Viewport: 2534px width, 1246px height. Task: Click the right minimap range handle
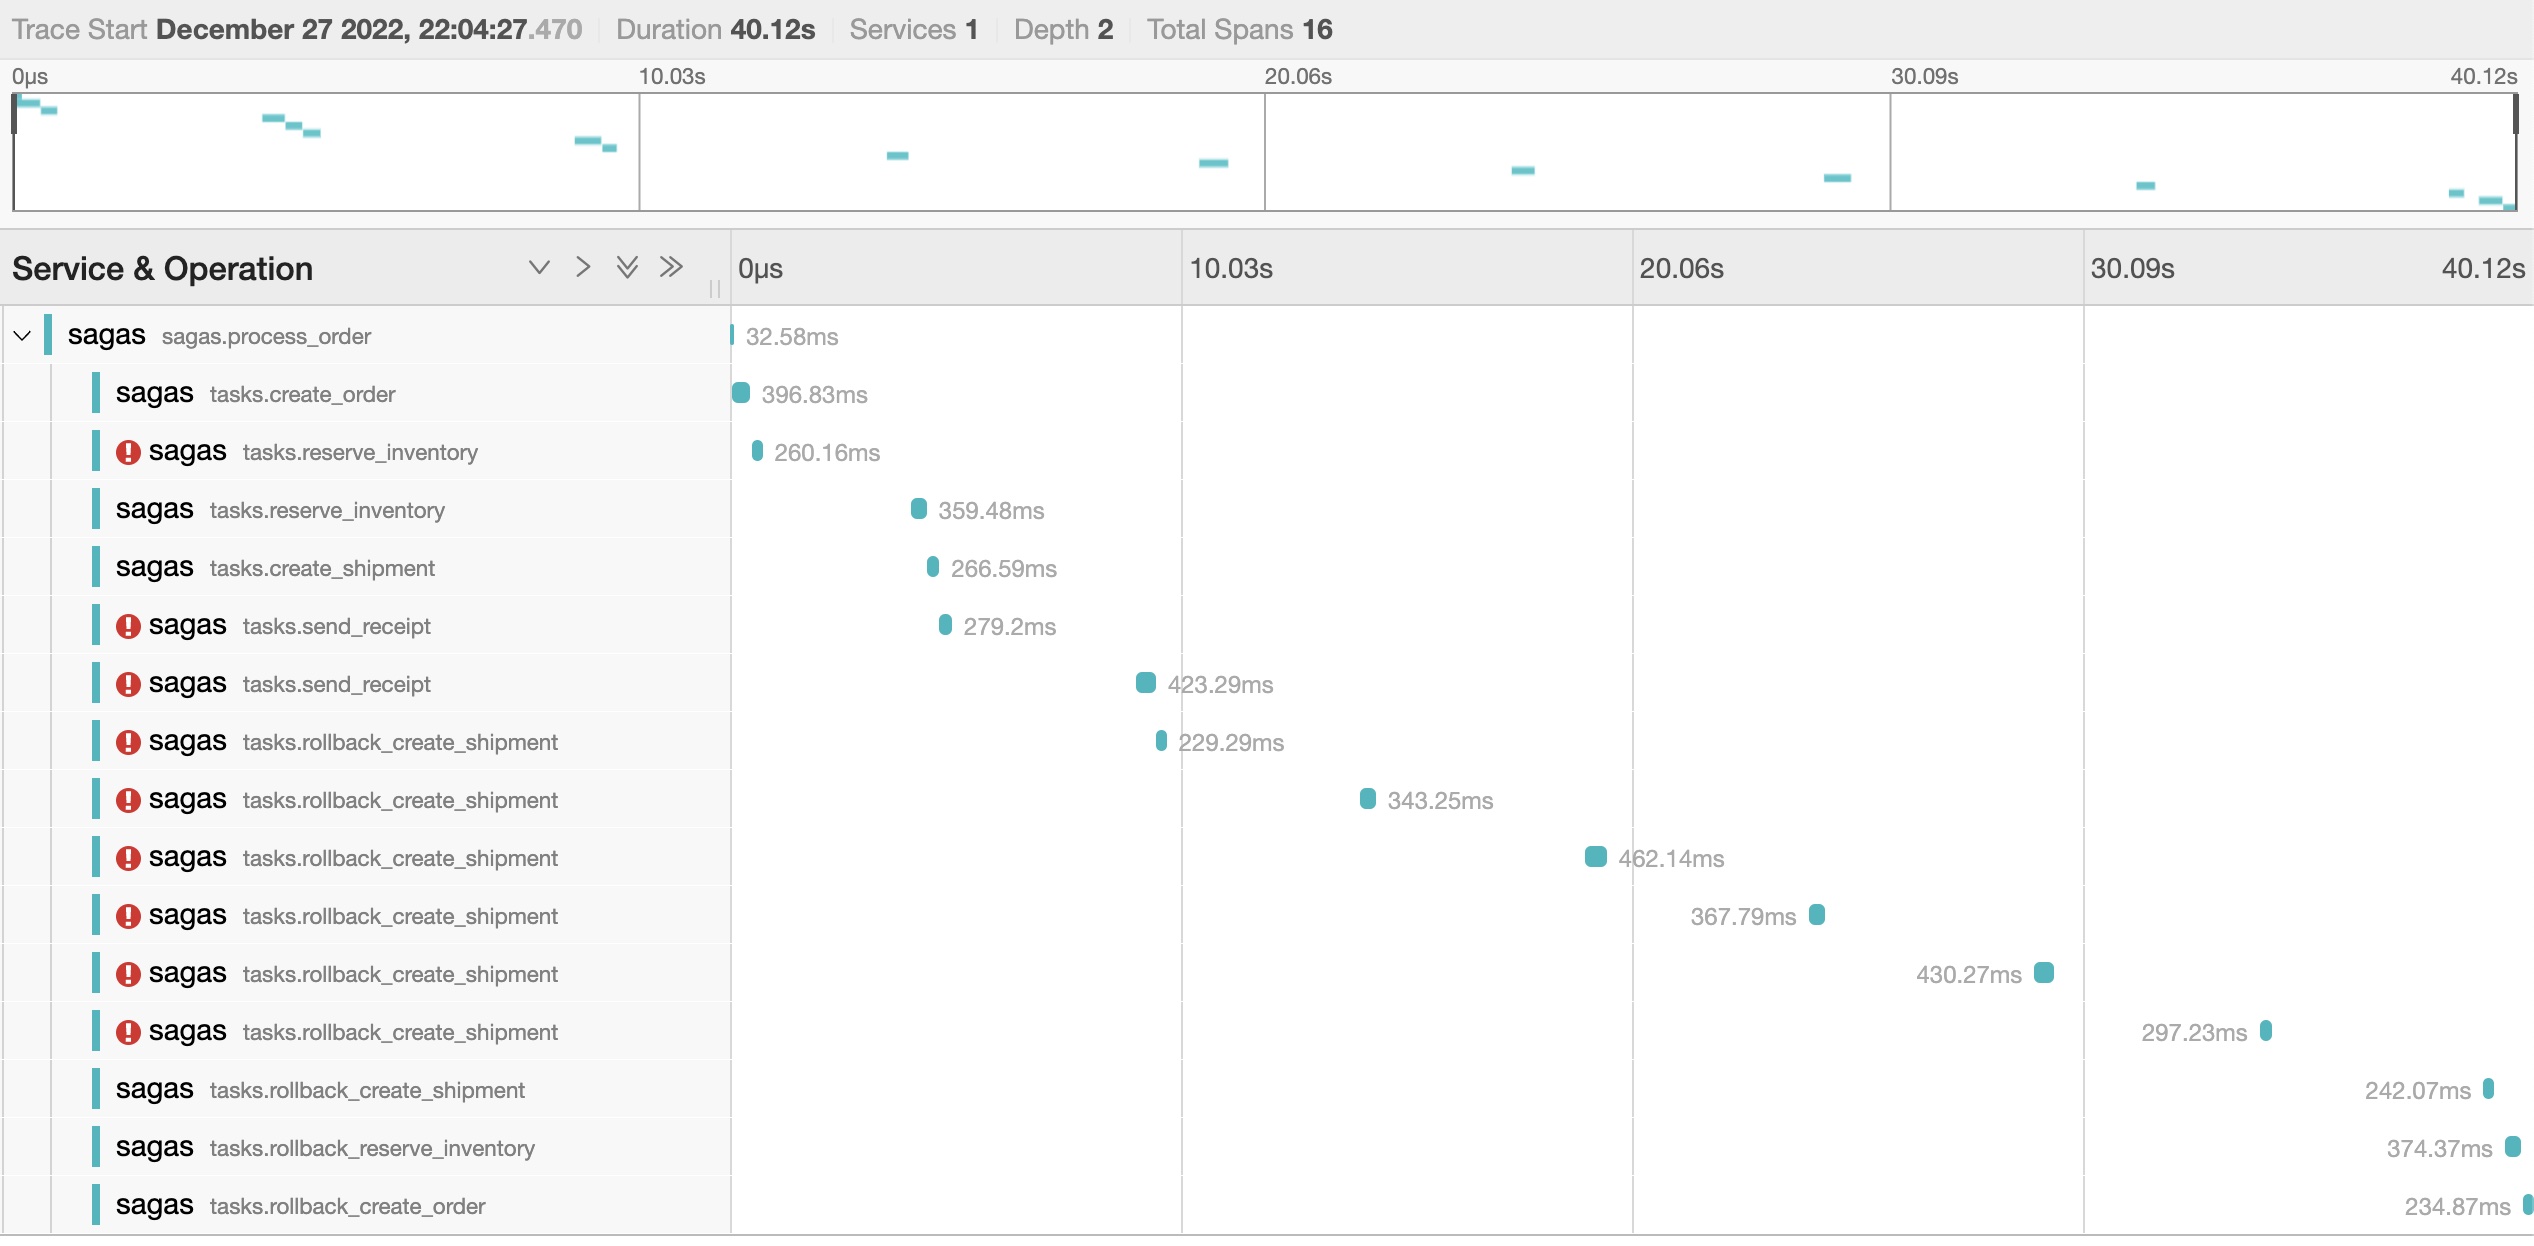click(x=2516, y=114)
